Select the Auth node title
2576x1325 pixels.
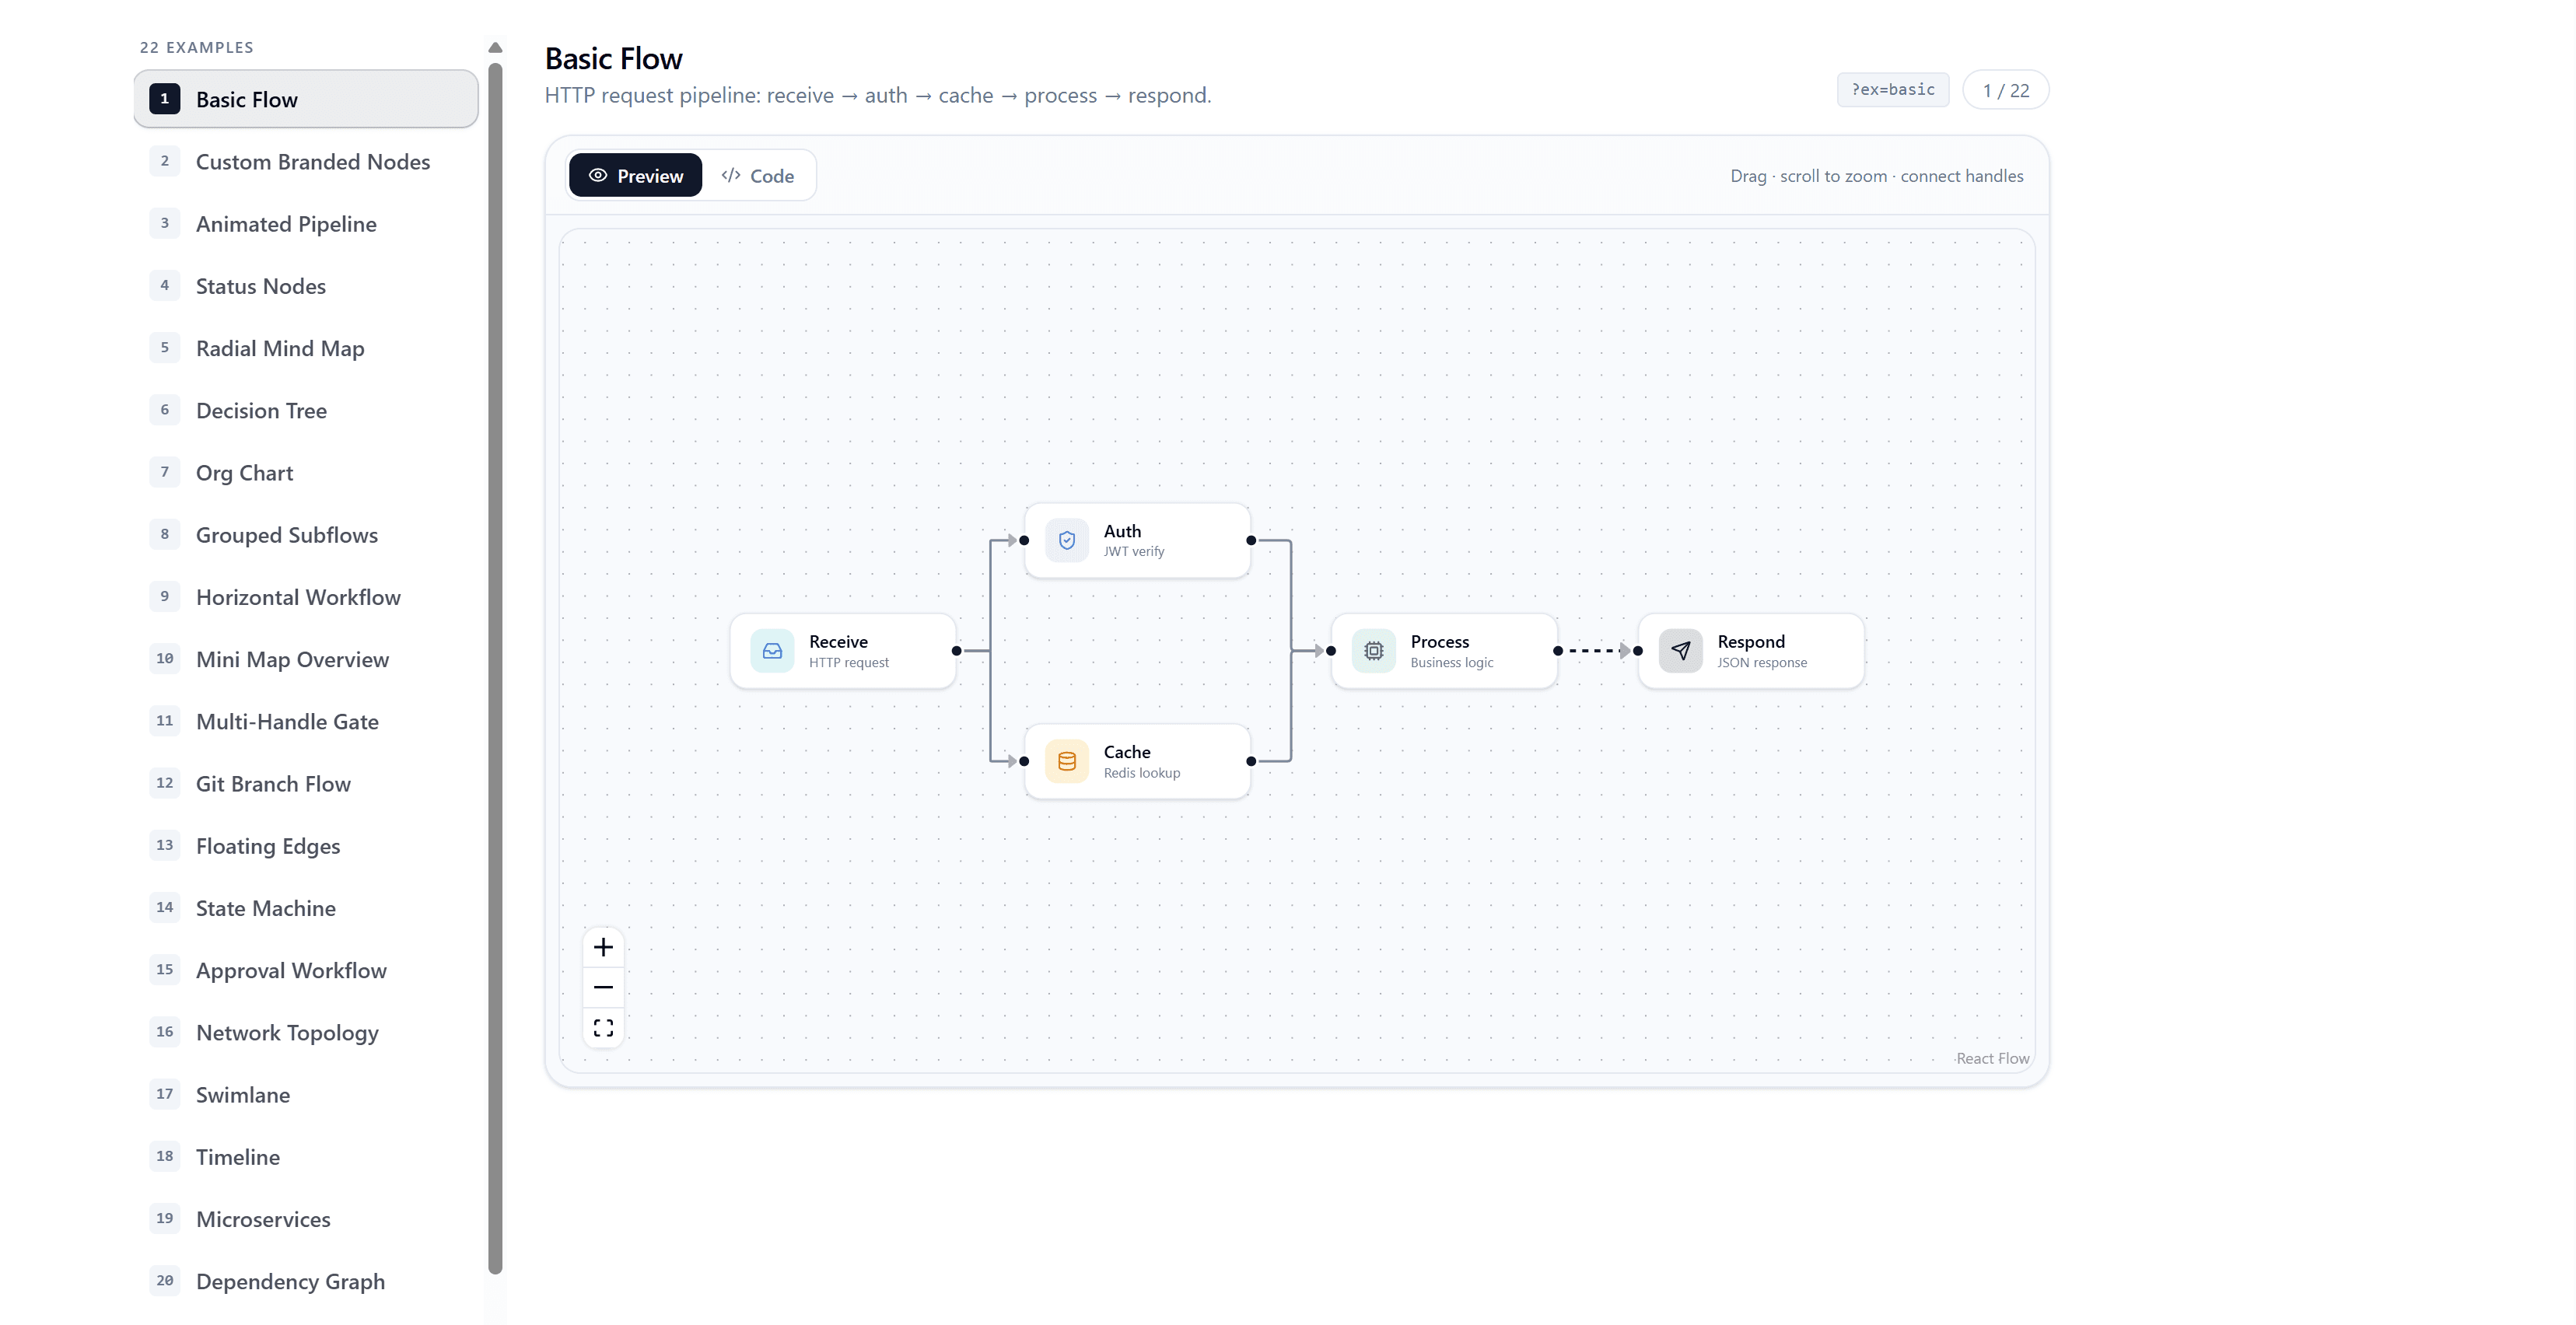(1122, 531)
